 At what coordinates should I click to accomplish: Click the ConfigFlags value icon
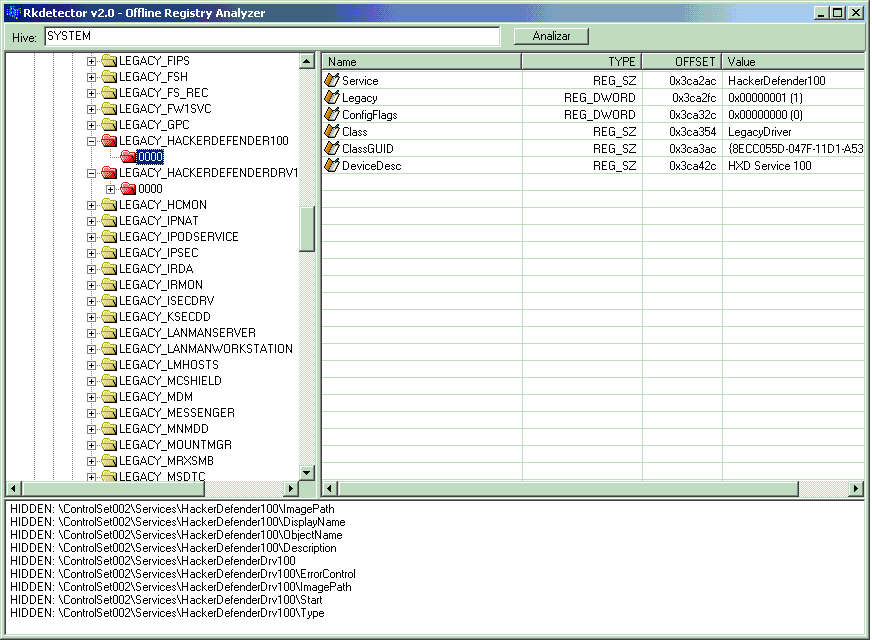tap(333, 115)
